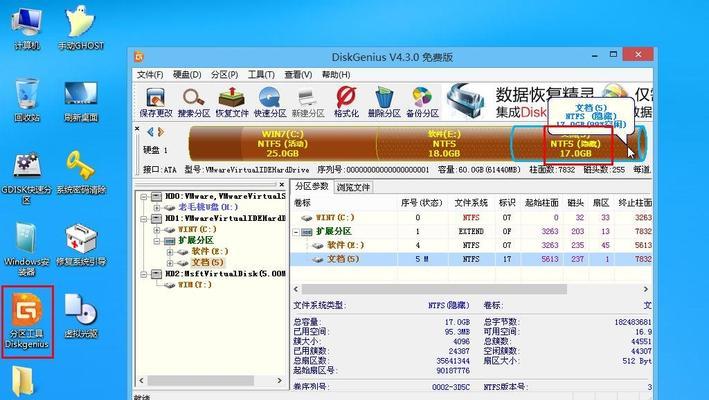Go to next disk with right arrow
709x400 pixels.
click(161, 132)
